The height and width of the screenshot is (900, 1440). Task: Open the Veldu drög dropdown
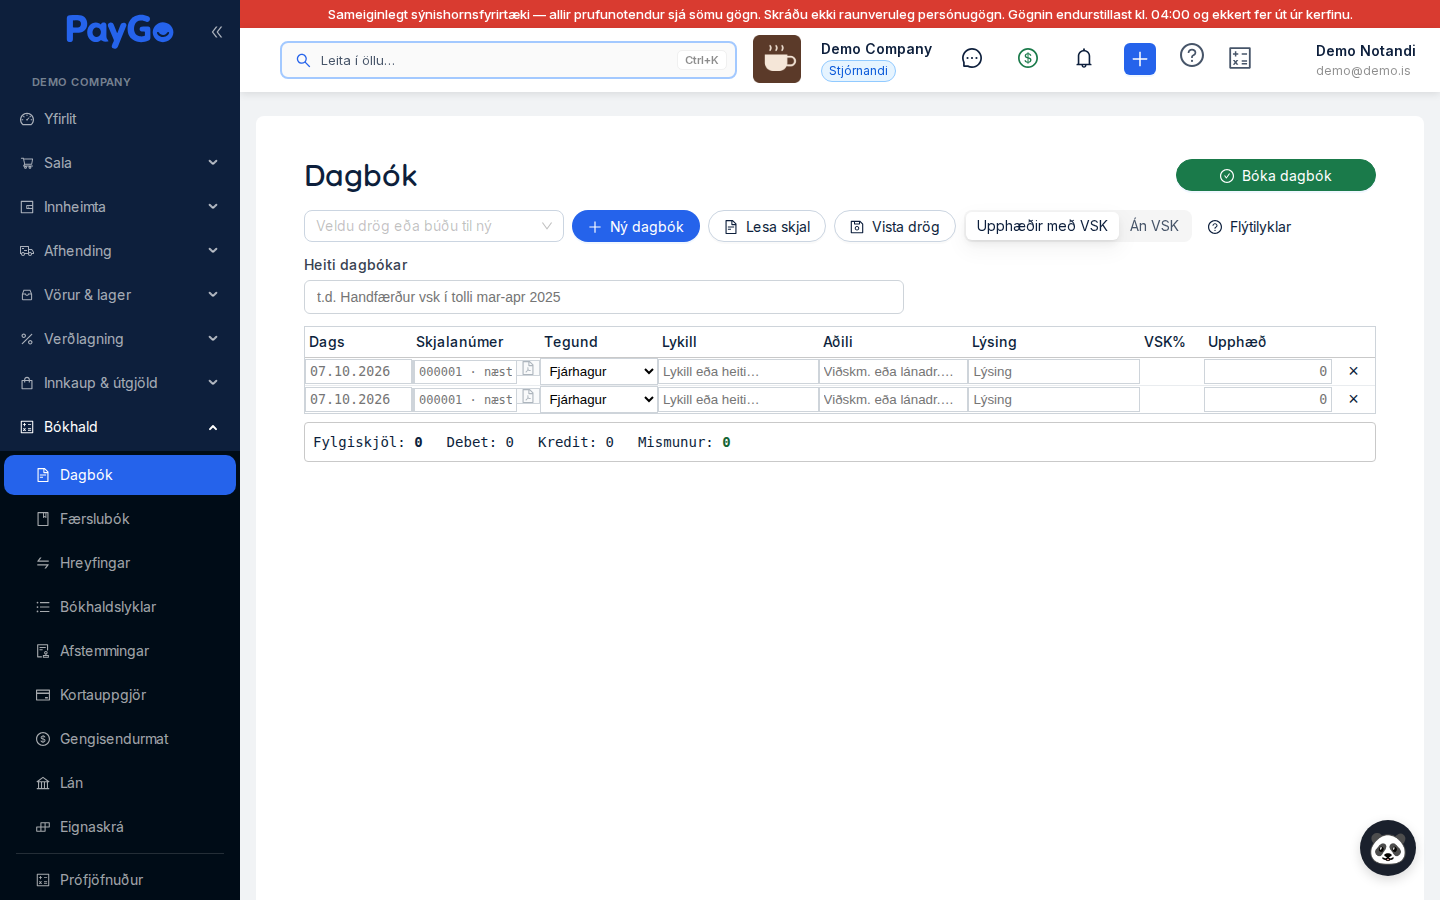tap(434, 226)
